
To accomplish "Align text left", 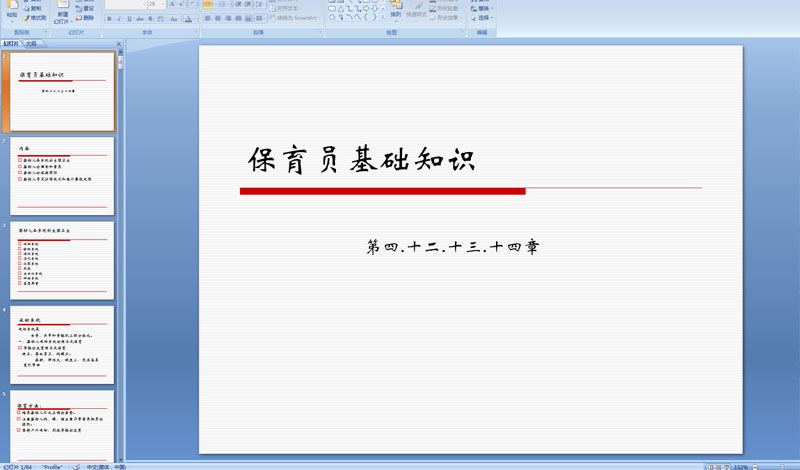I will tap(208, 18).
